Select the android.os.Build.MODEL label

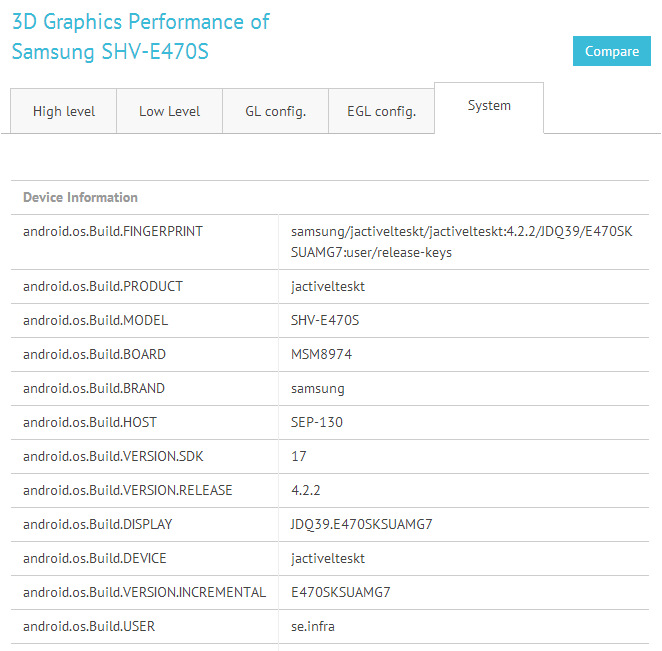click(95, 320)
